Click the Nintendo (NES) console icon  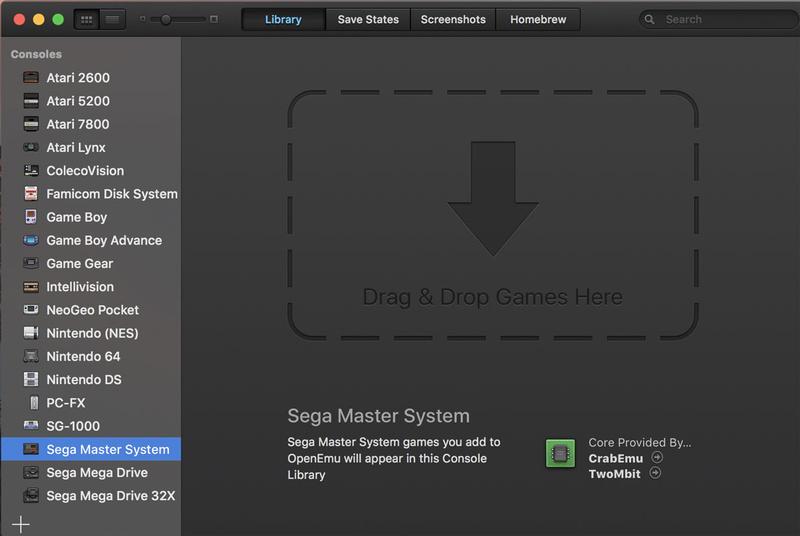pyautogui.click(x=31, y=333)
